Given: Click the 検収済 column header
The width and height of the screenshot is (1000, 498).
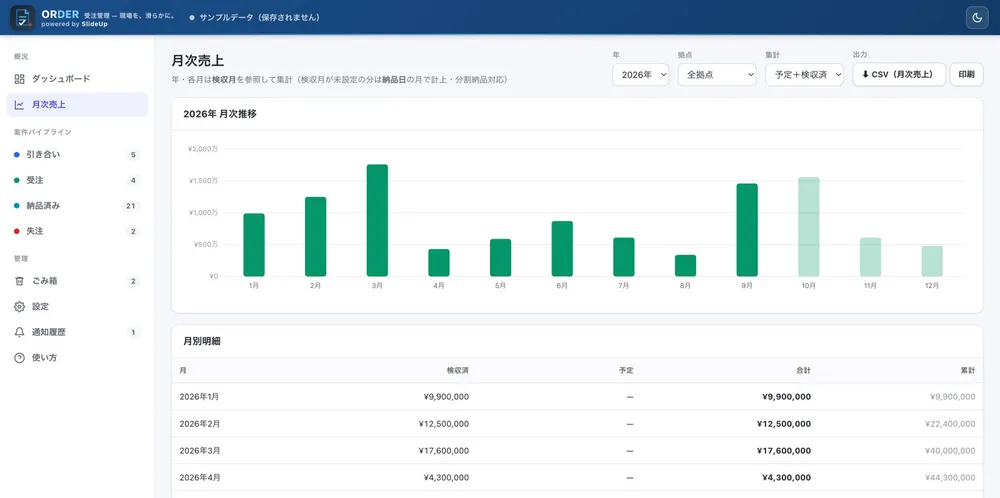Looking at the screenshot, I should [457, 370].
